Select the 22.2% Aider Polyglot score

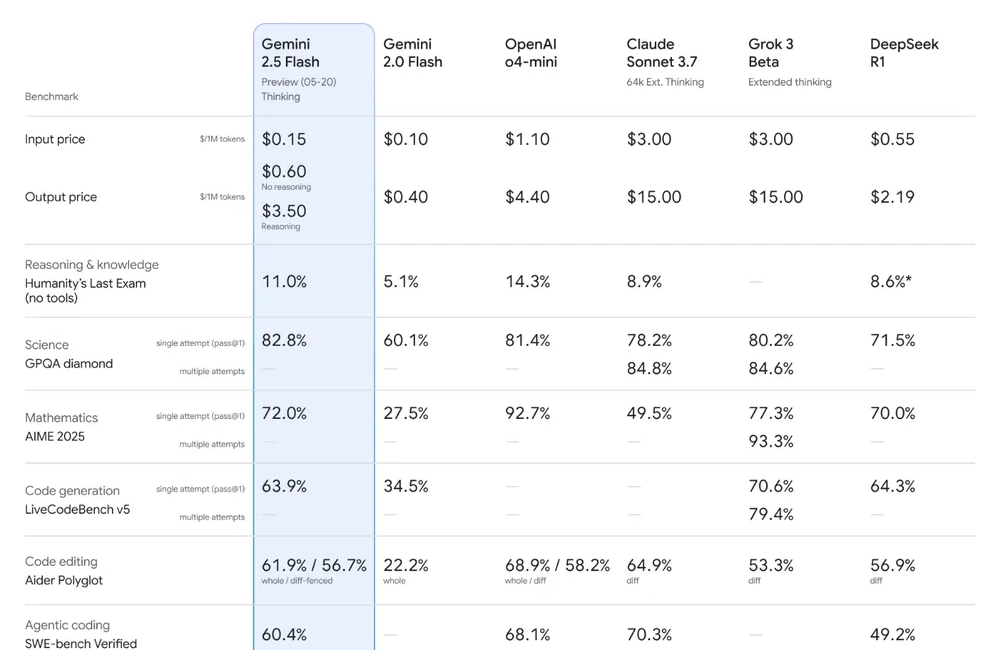pos(406,565)
